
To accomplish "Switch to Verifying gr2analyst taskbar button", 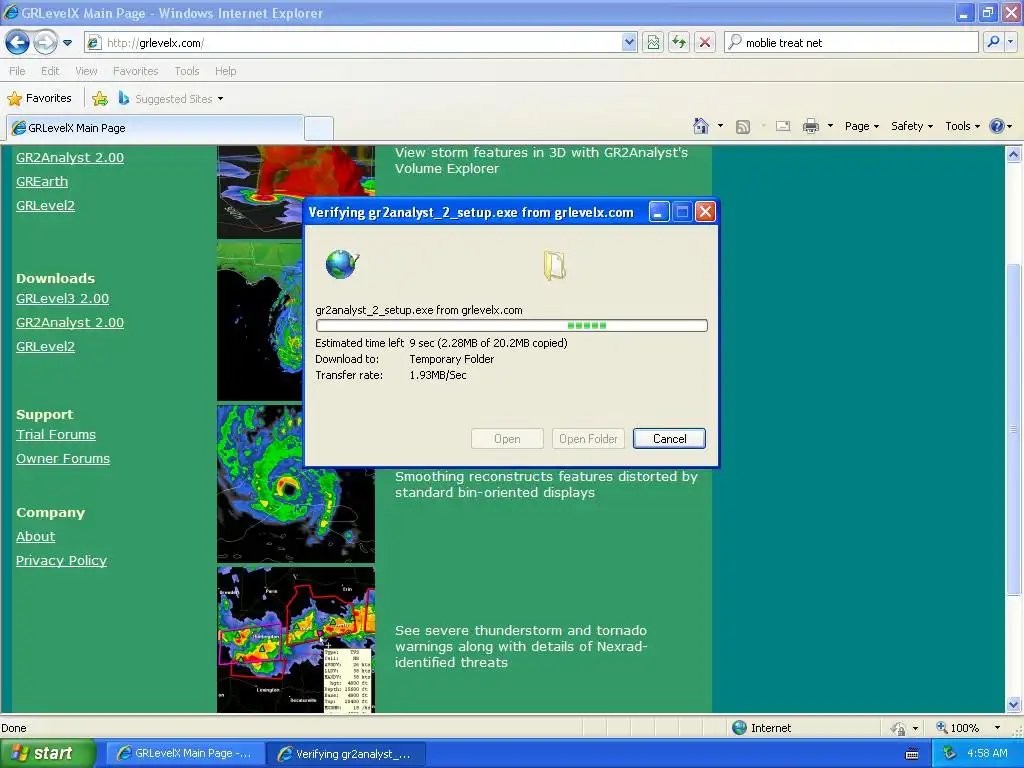I will point(347,754).
